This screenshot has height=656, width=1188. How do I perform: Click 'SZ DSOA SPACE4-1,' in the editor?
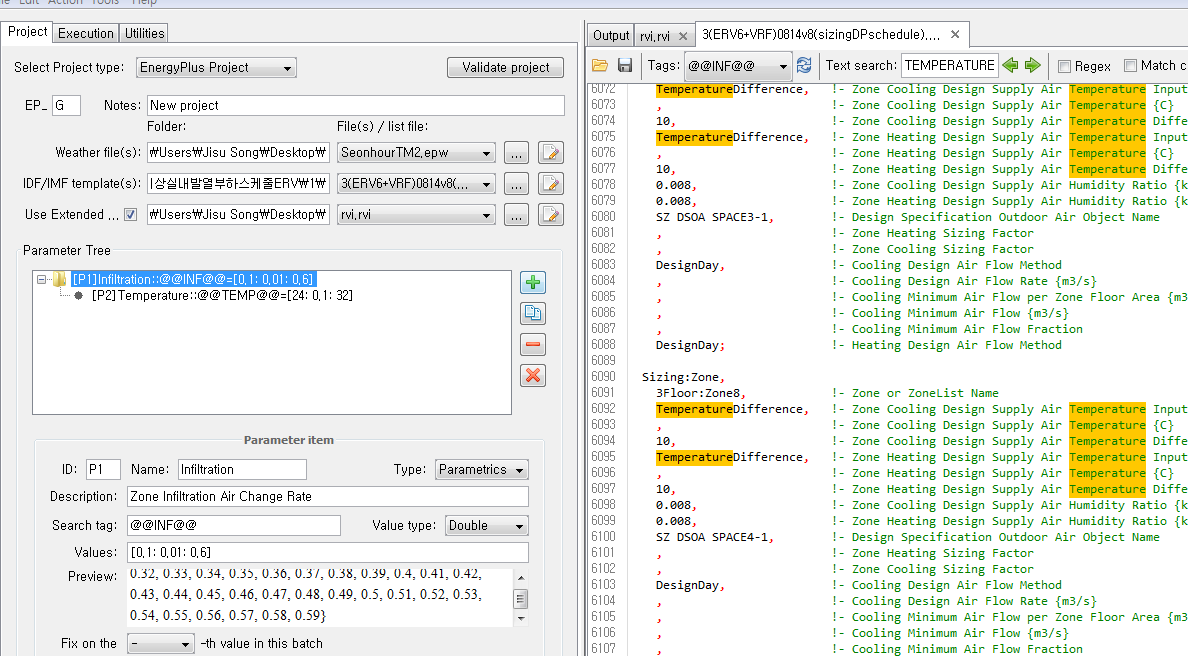(714, 537)
